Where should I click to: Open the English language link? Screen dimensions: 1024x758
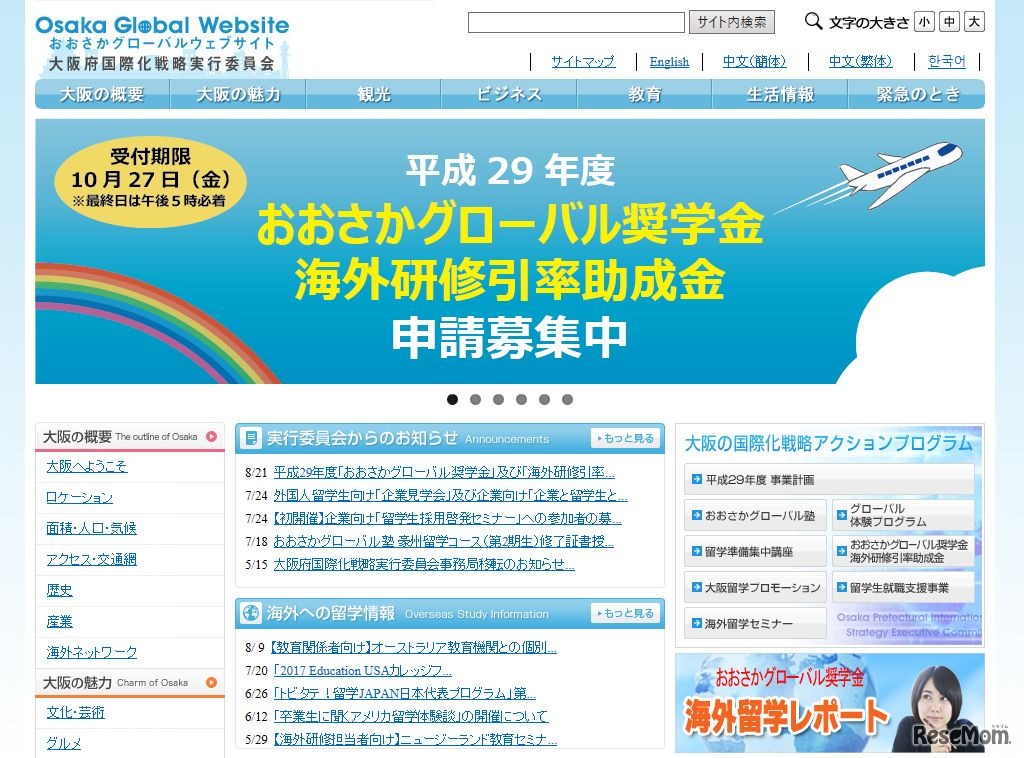668,61
